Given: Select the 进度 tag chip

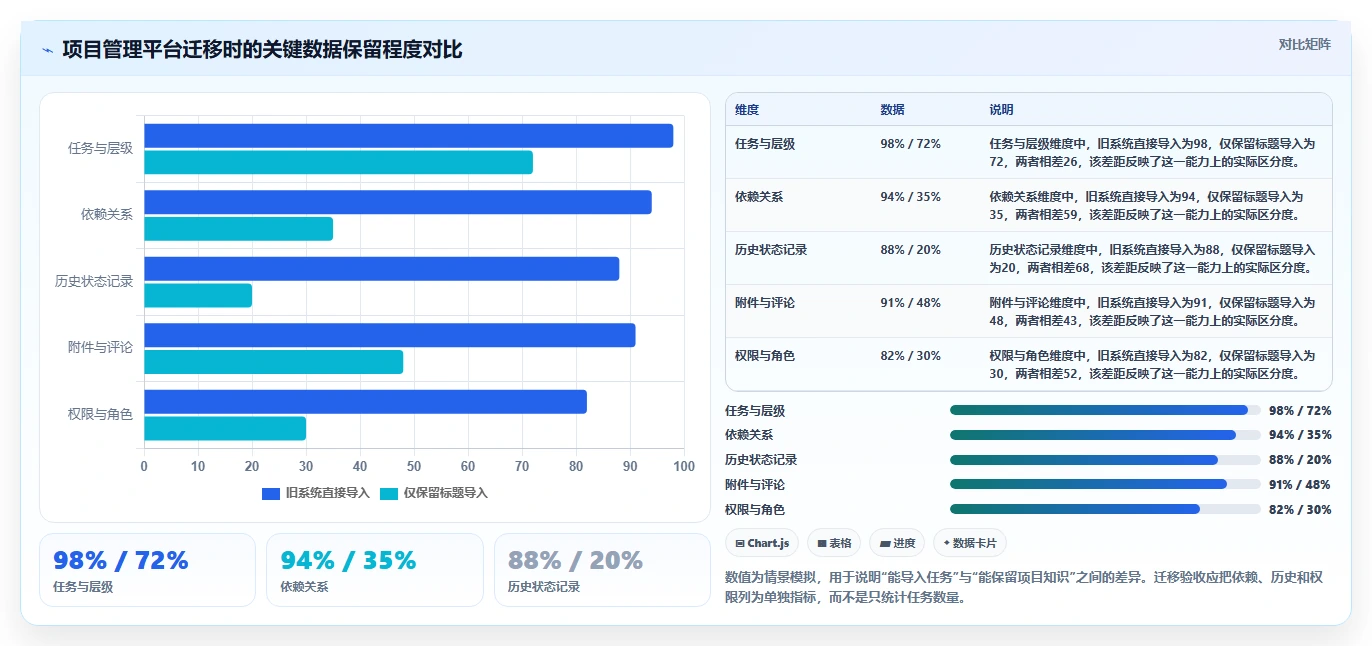Looking at the screenshot, I should coord(897,543).
